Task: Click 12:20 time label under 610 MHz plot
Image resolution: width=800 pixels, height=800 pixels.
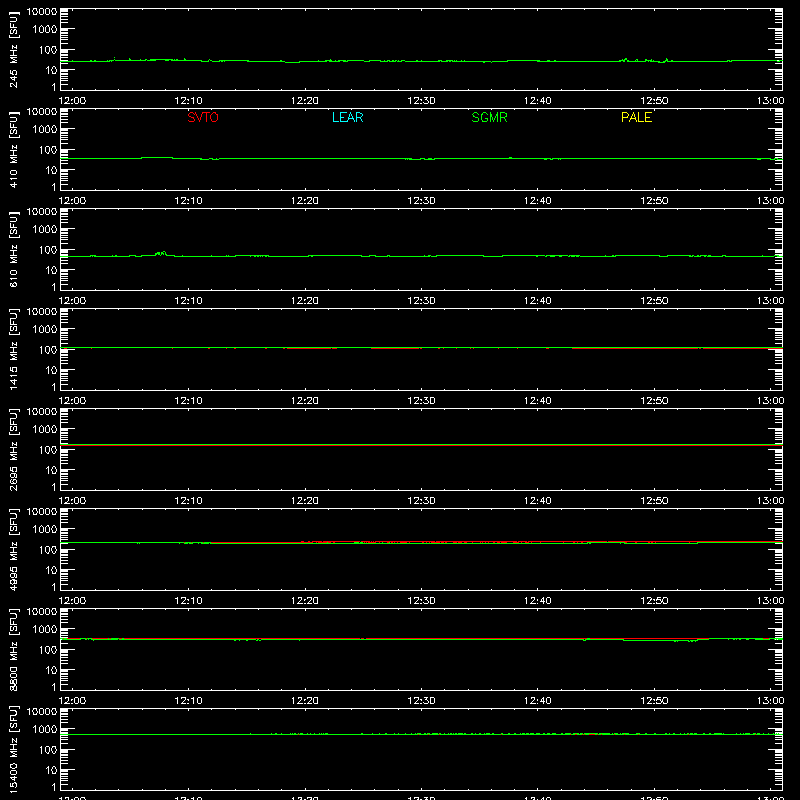Action: point(305,301)
